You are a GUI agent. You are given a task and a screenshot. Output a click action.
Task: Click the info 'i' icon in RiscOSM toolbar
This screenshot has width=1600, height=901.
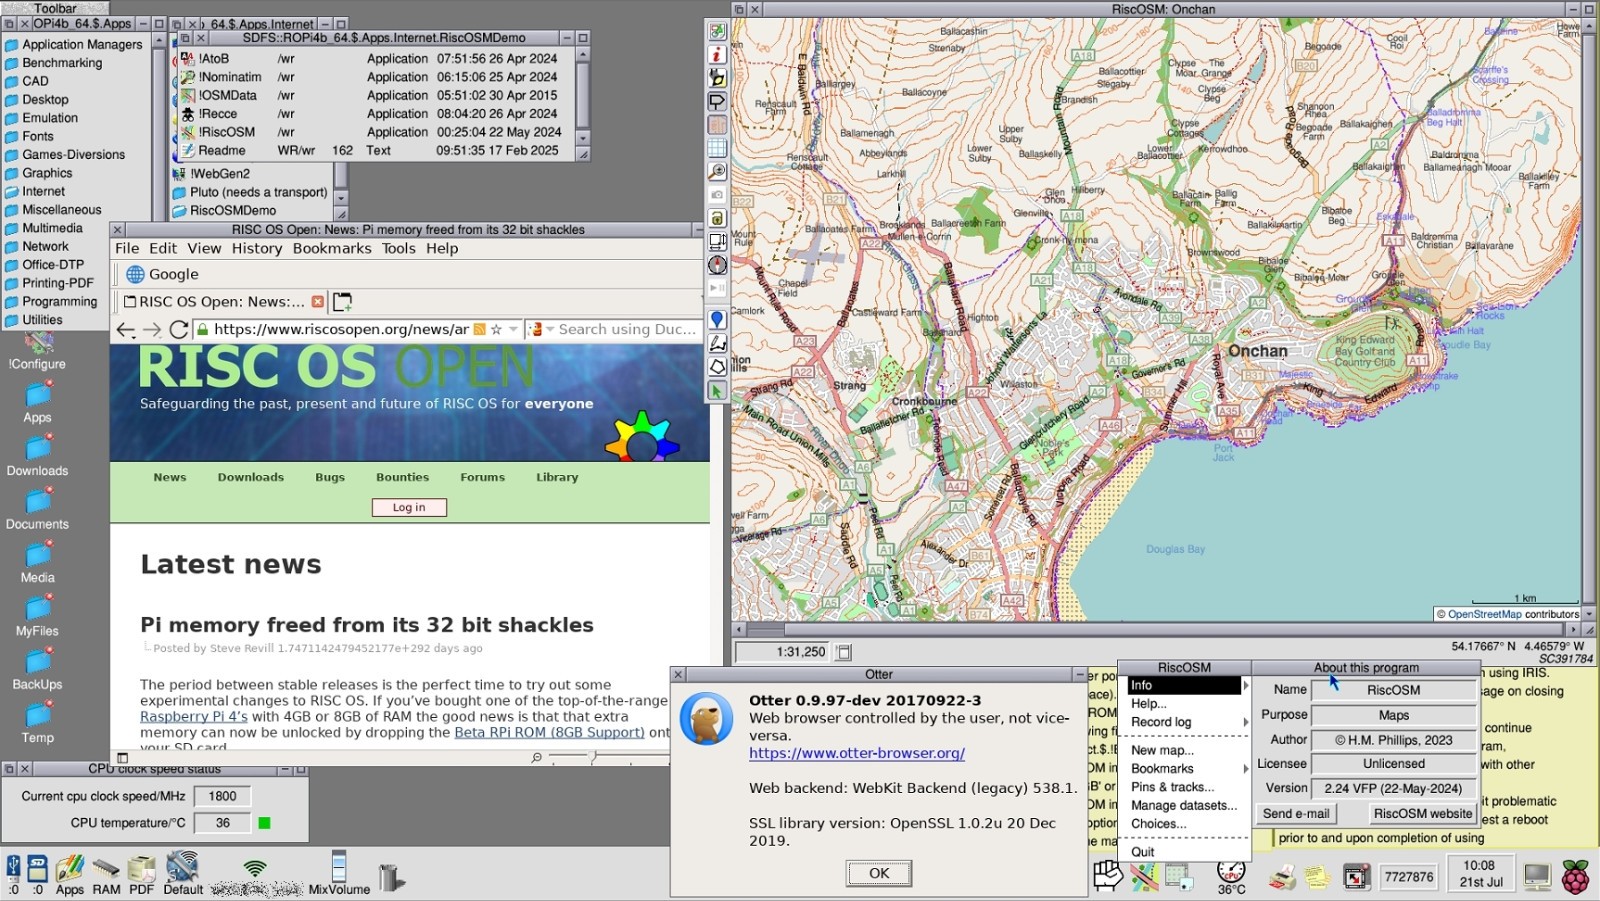click(717, 54)
